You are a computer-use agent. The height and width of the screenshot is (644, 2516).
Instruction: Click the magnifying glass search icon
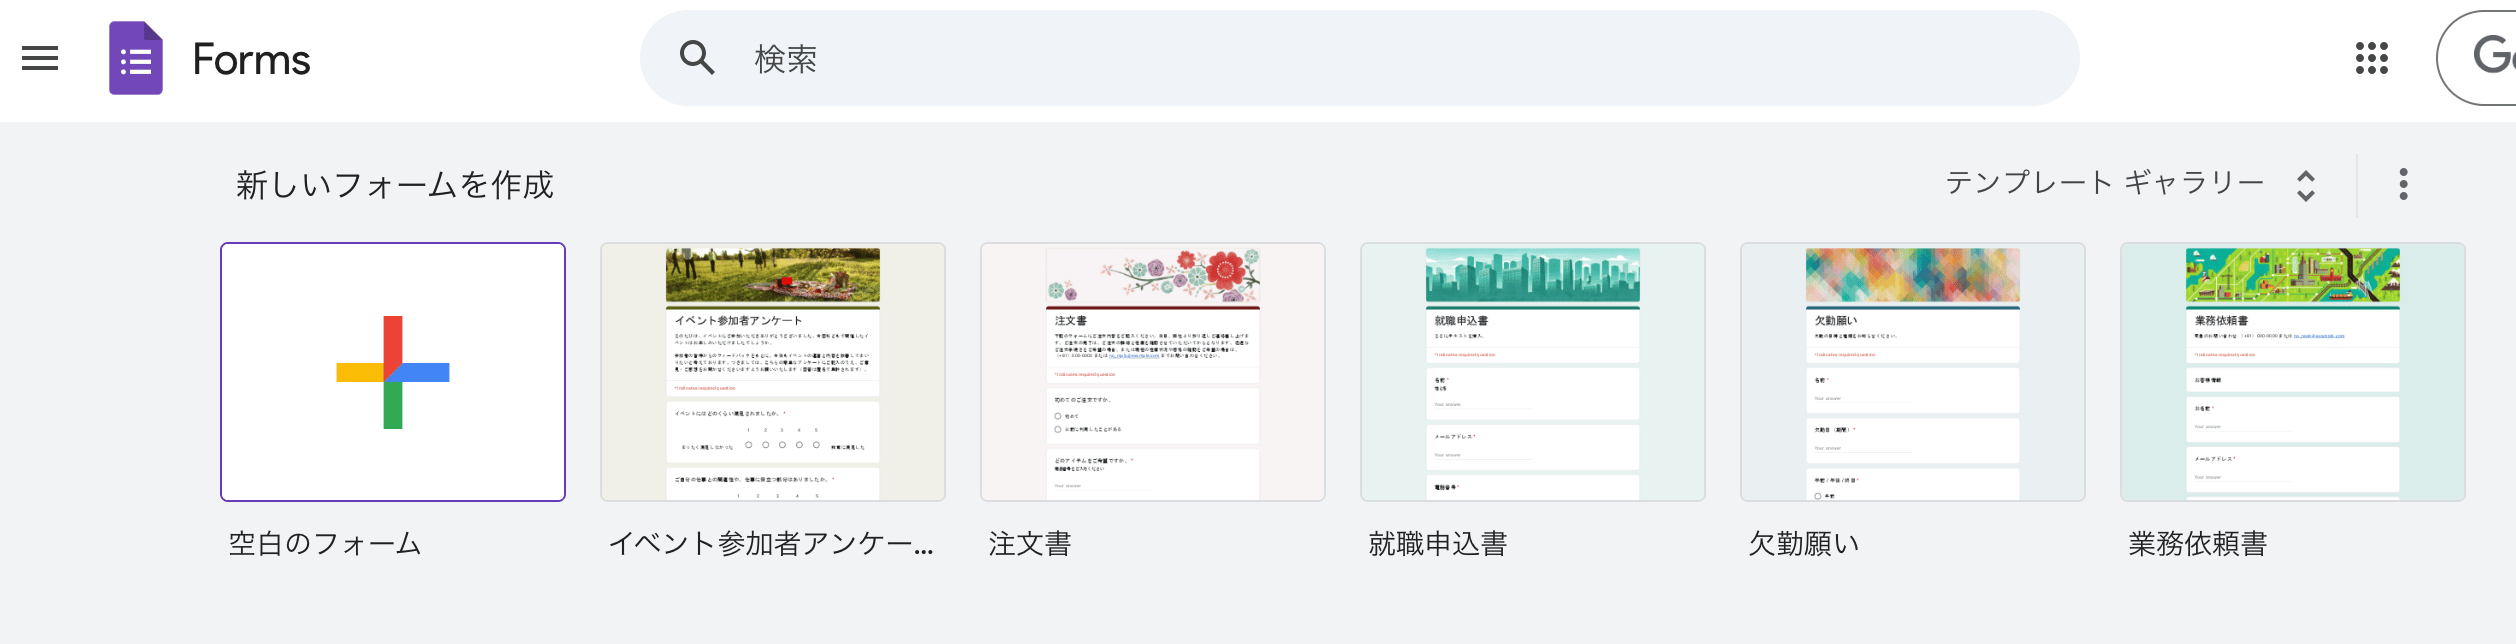[697, 59]
